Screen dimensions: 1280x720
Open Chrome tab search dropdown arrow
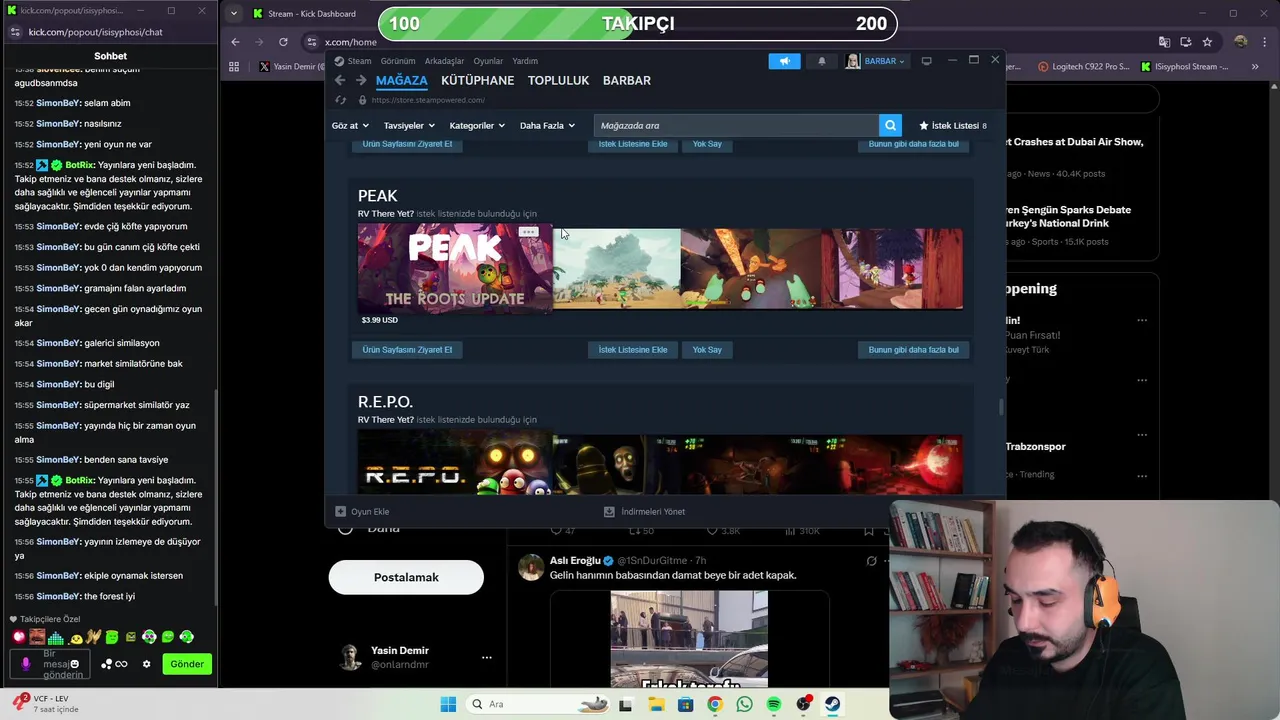point(233,13)
